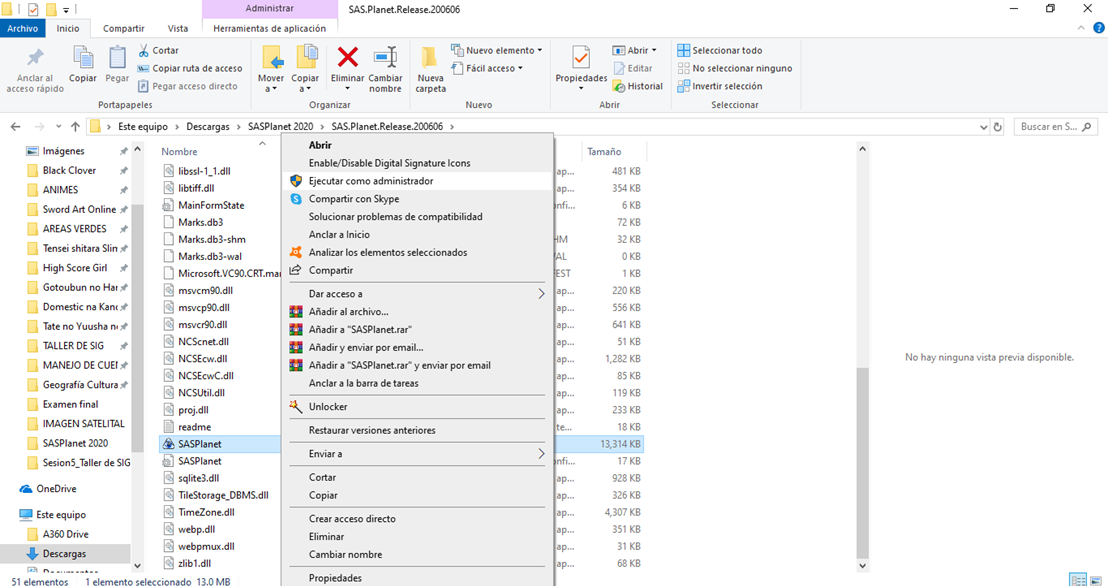Viewport: 1108px width, 586px height.
Task: Click the Cortar scissors icon
Action: (x=143, y=50)
